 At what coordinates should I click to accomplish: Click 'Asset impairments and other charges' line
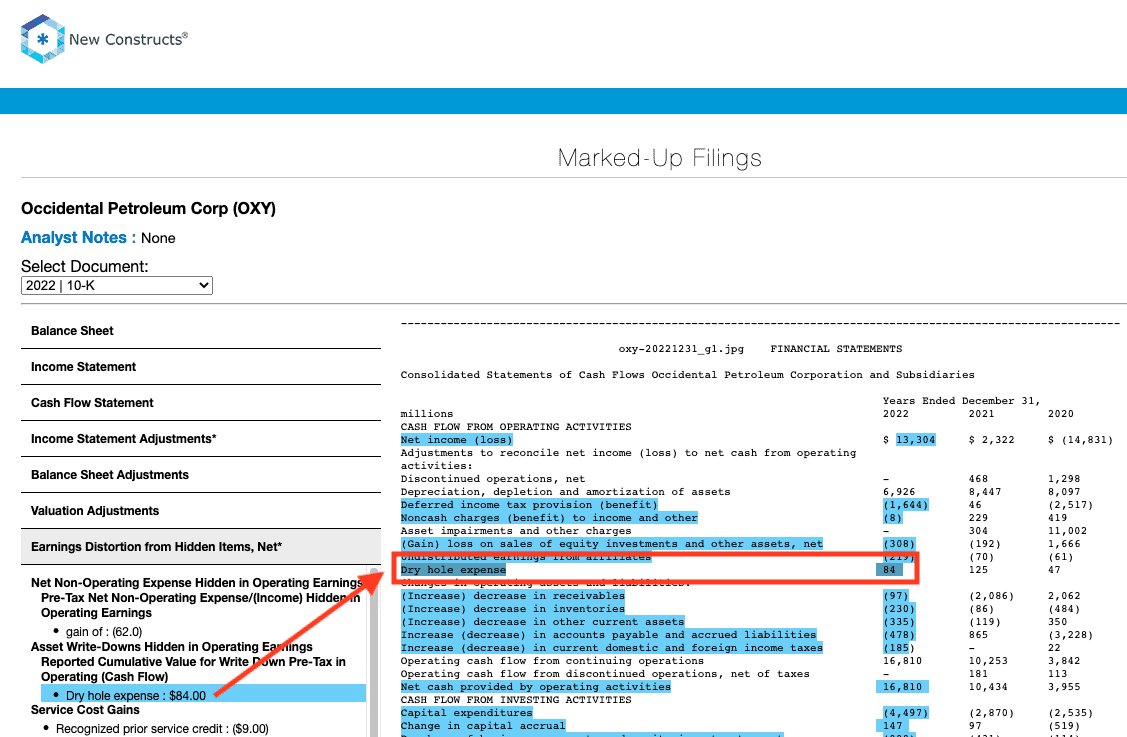(516, 531)
